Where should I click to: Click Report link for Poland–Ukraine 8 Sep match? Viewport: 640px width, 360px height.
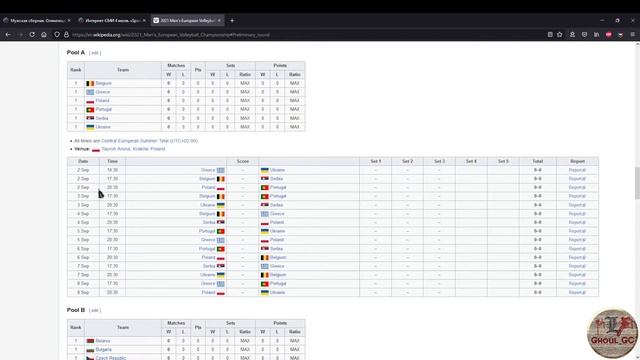point(577,292)
